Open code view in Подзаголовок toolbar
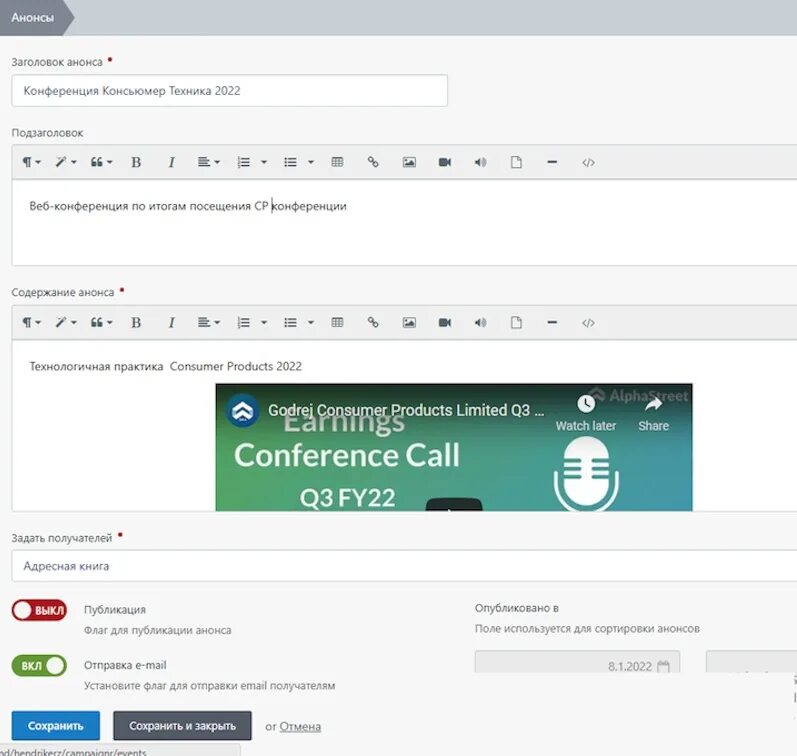Screen dimensions: 797x756 coord(588,162)
